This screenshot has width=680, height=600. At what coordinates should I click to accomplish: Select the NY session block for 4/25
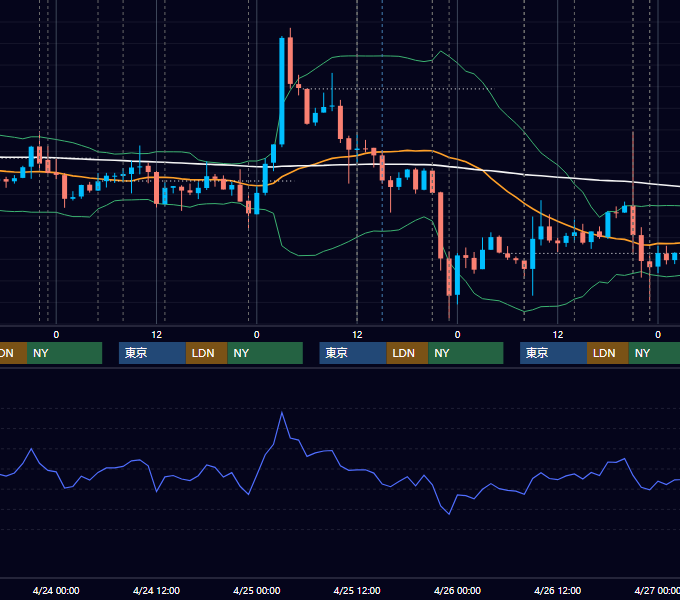click(466, 353)
